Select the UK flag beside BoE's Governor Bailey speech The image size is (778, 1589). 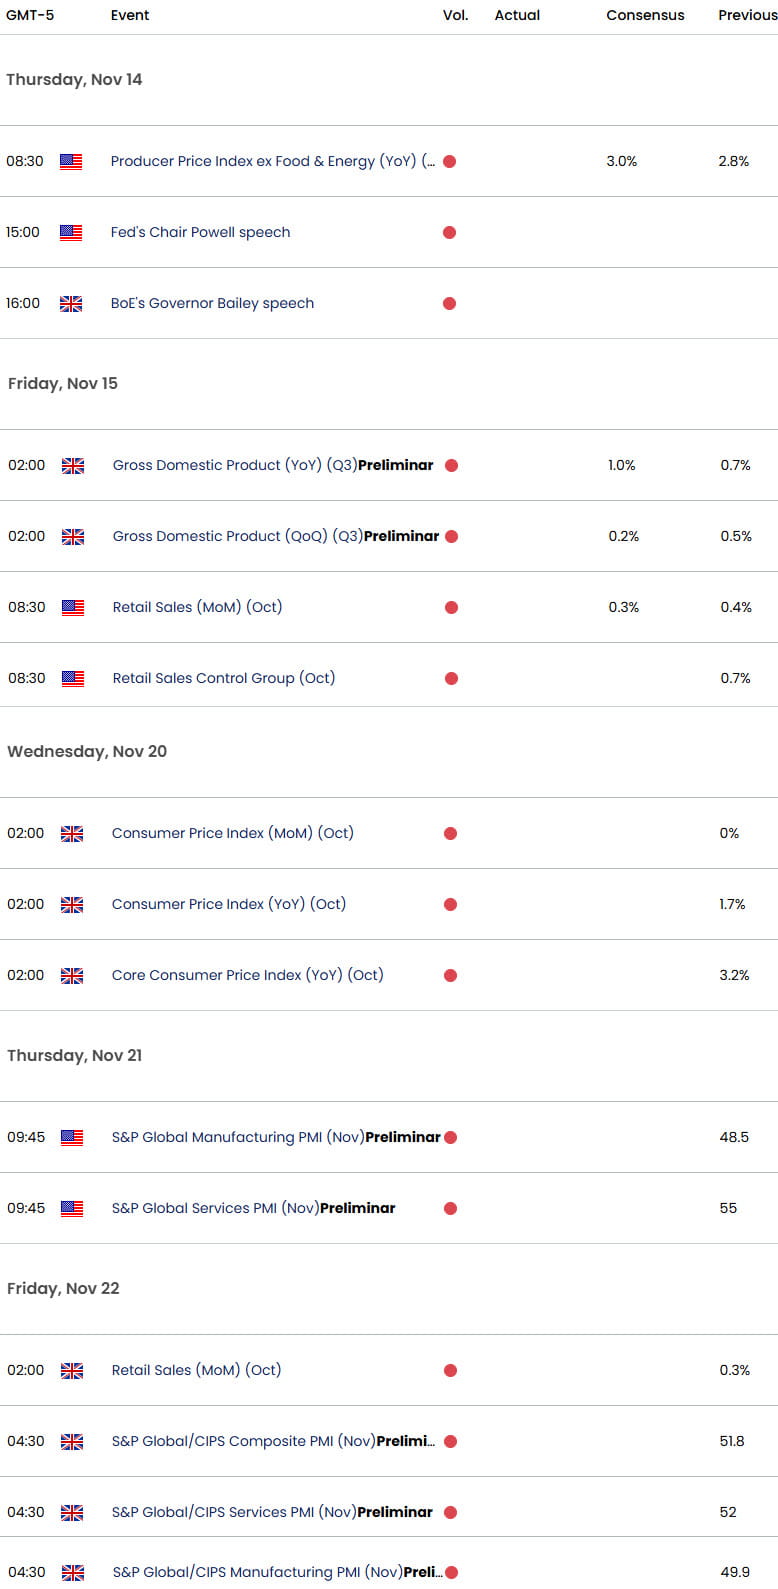point(71,304)
